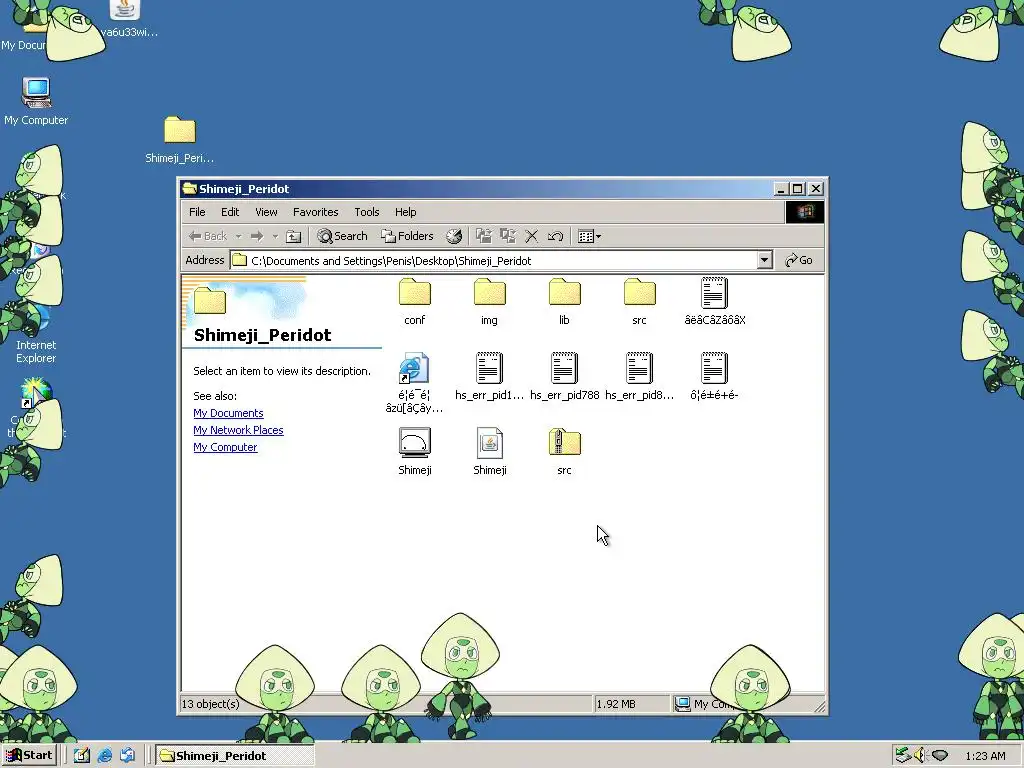Click the History toolbar icon
The height and width of the screenshot is (768, 1024).
point(454,236)
